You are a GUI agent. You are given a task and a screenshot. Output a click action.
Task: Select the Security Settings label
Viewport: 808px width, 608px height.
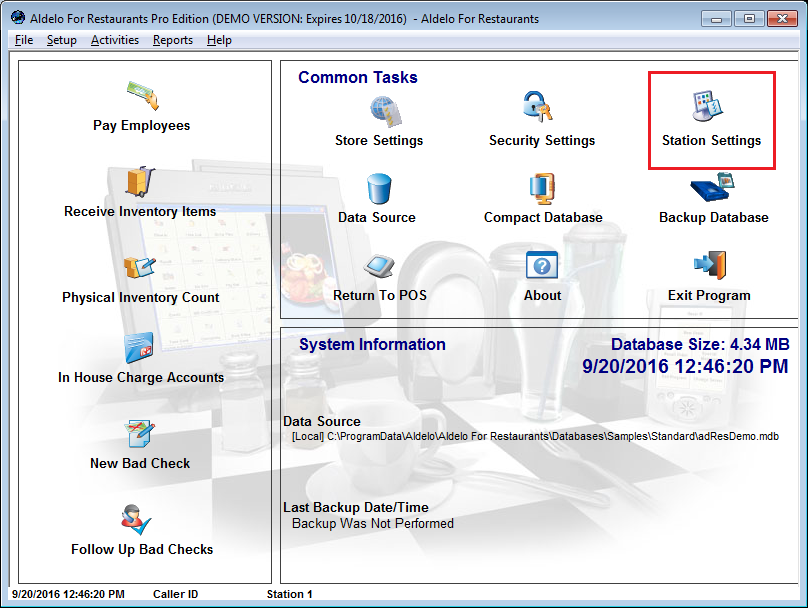[542, 141]
